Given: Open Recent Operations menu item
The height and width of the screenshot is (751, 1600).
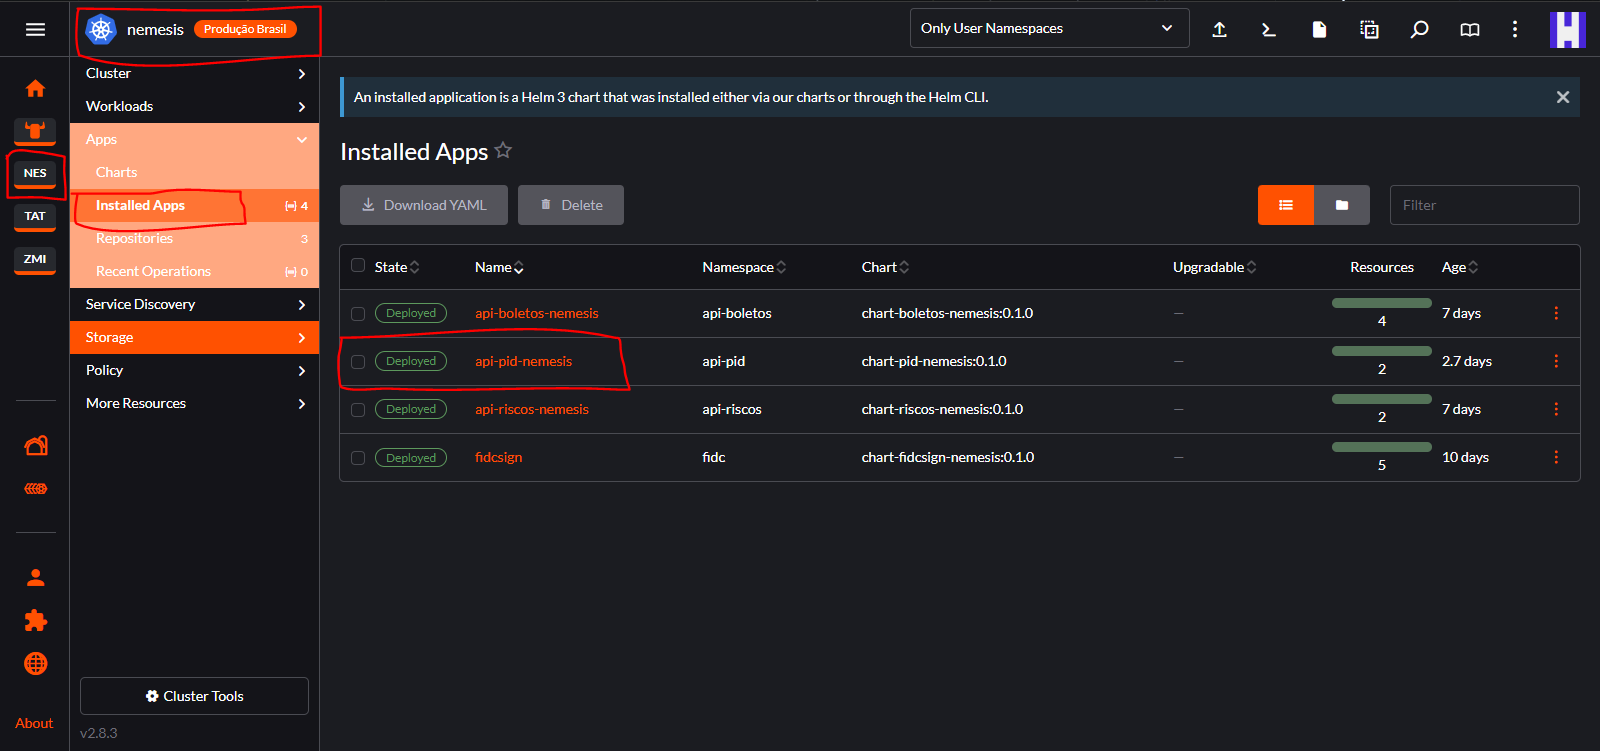Looking at the screenshot, I should pyautogui.click(x=153, y=271).
